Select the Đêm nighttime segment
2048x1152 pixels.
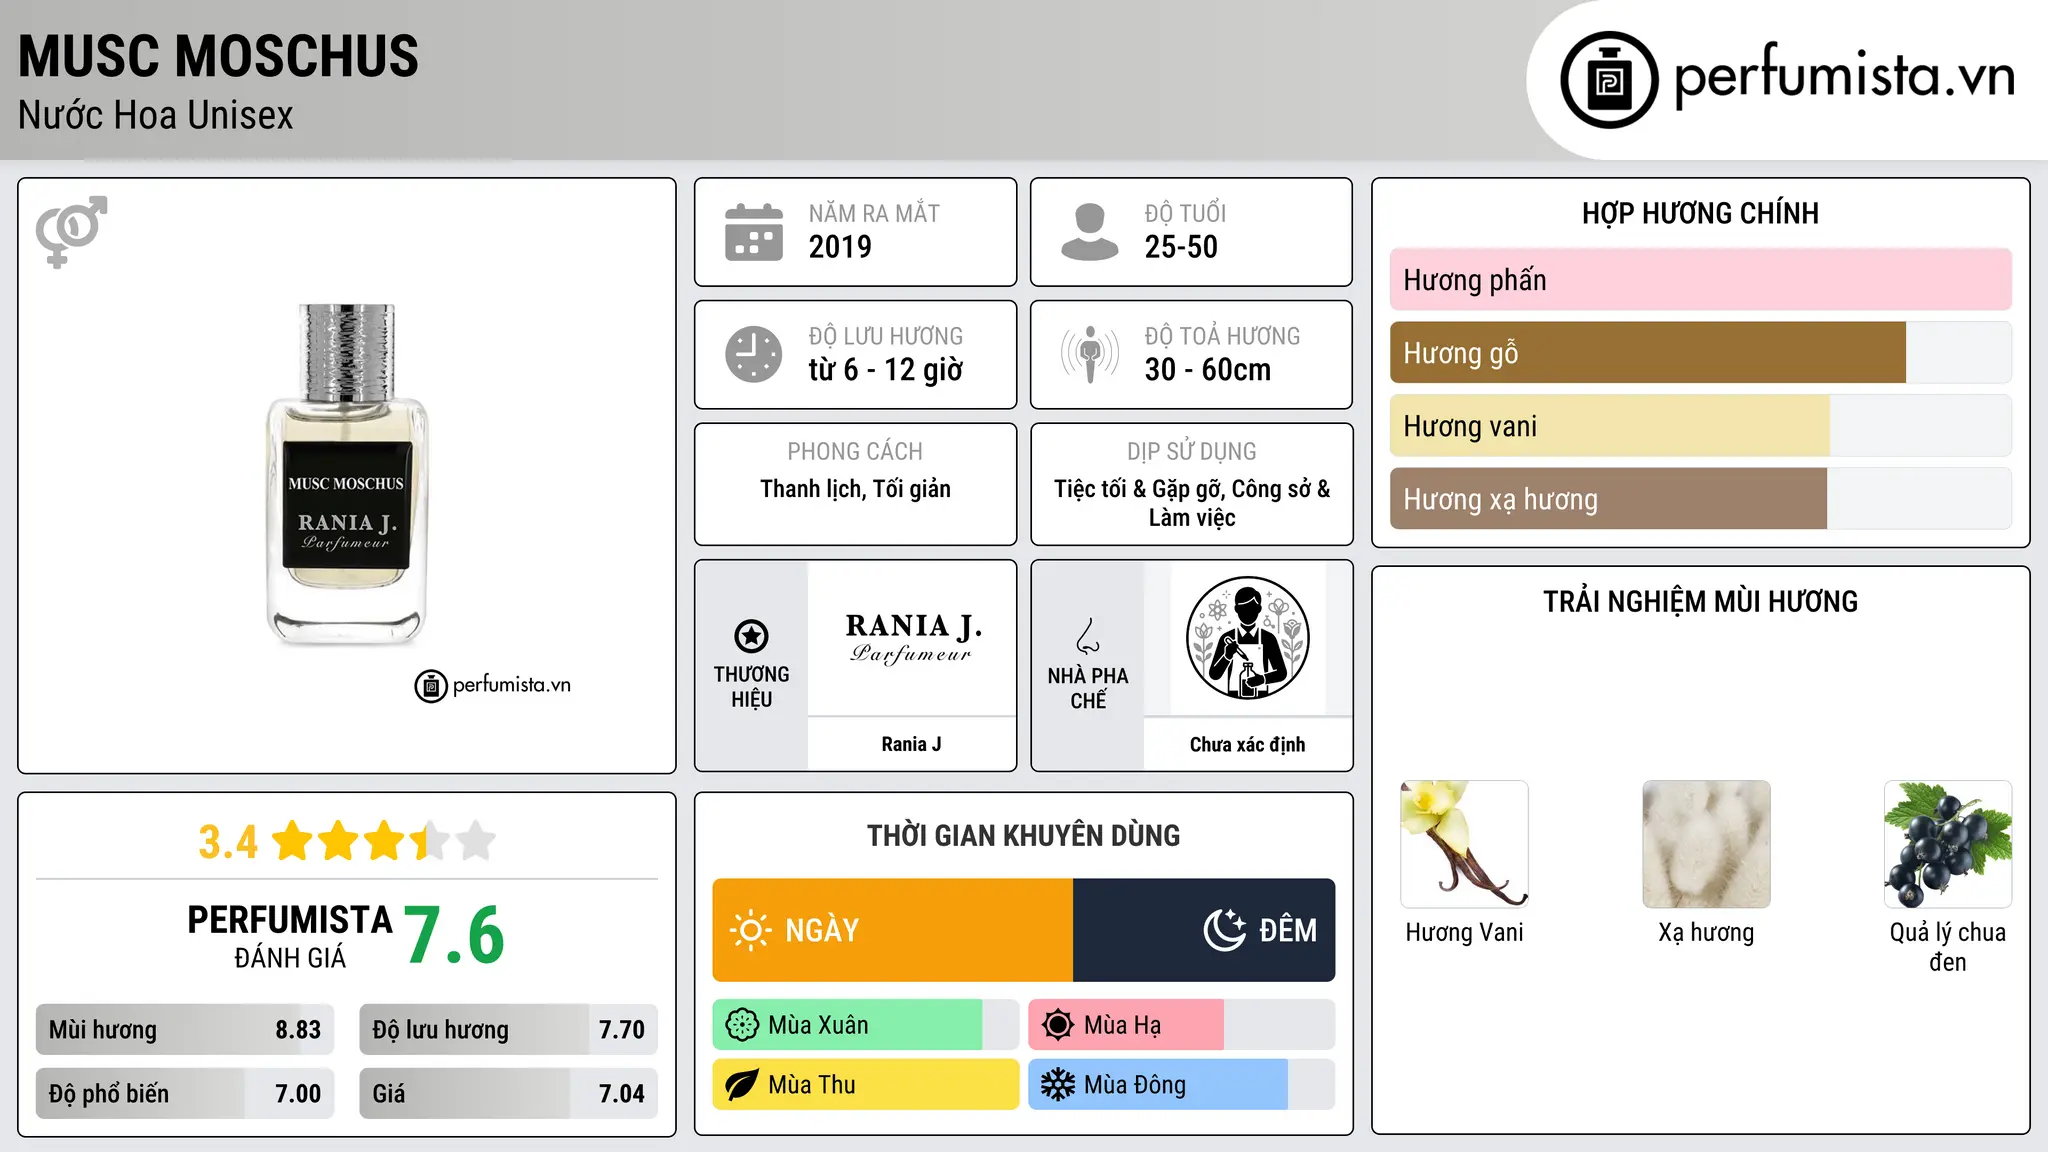(1204, 930)
